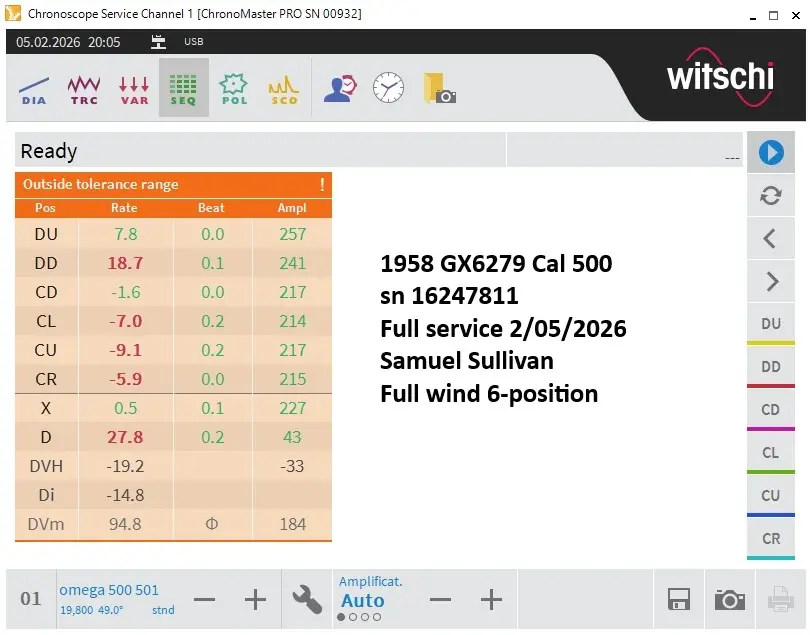Select the DU position tab

770,323
